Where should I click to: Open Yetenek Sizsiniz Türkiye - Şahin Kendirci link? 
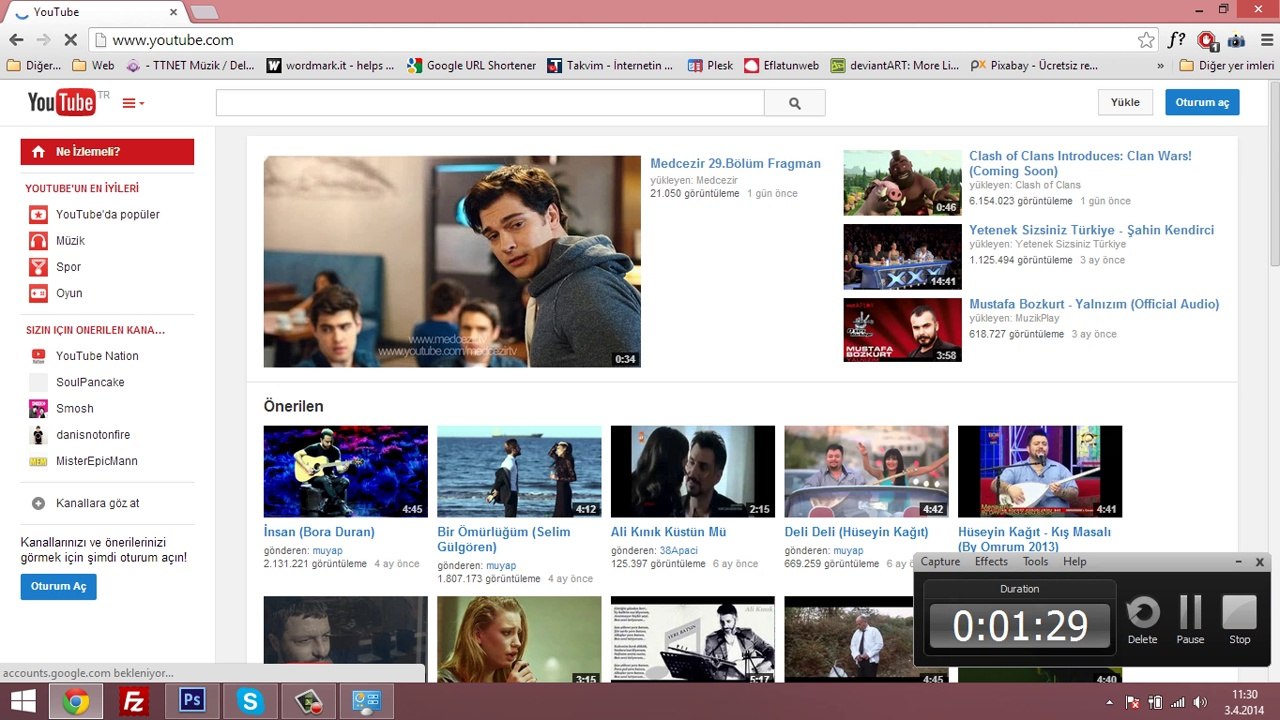1091,230
